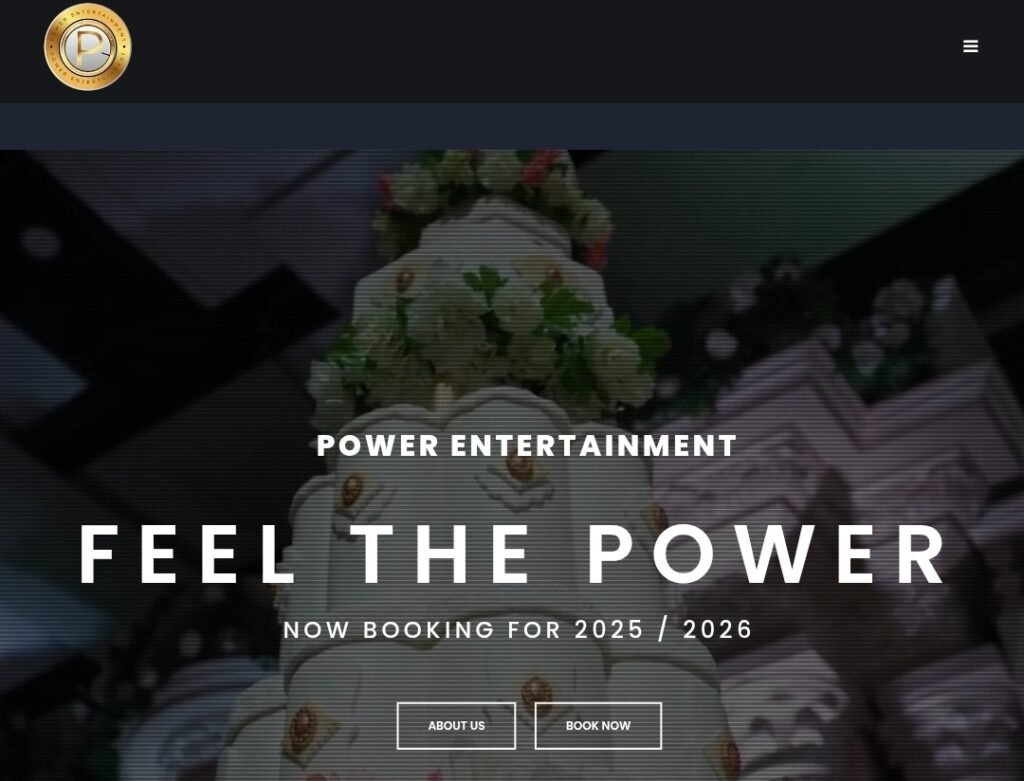The height and width of the screenshot is (781, 1024).
Task: Click the About Us button
Action: coord(456,725)
